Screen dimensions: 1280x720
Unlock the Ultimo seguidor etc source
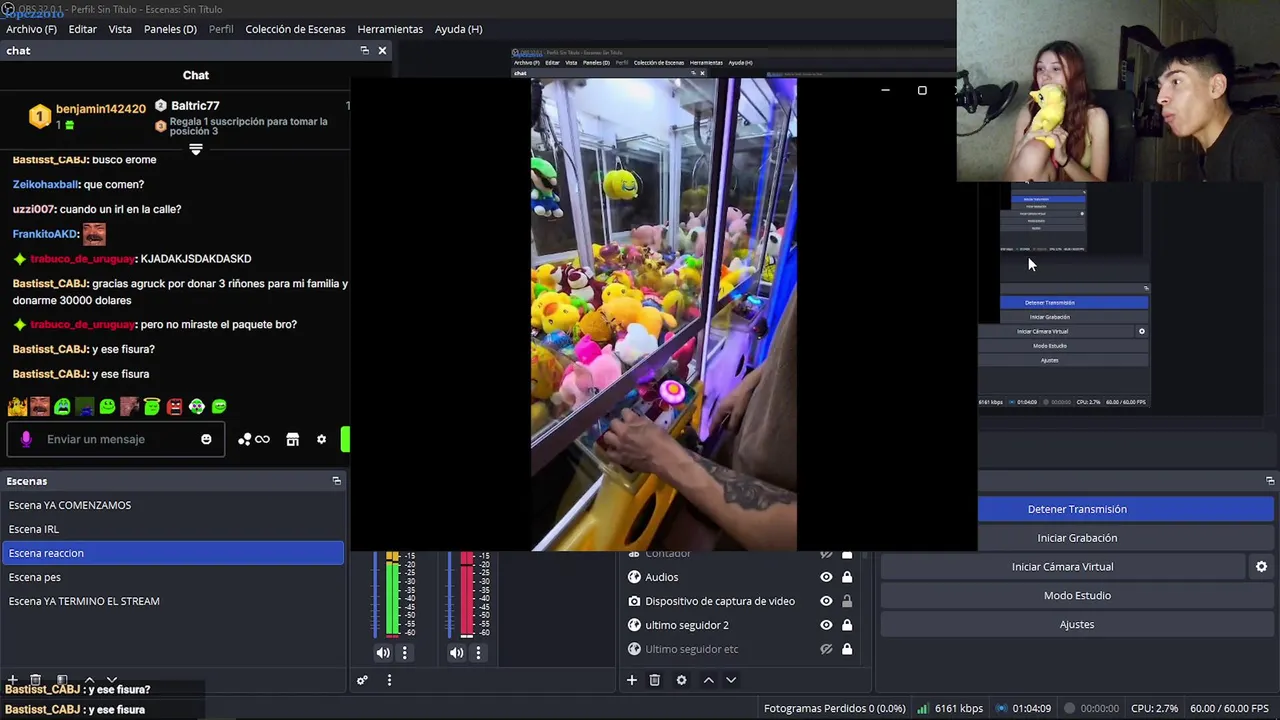tap(847, 649)
